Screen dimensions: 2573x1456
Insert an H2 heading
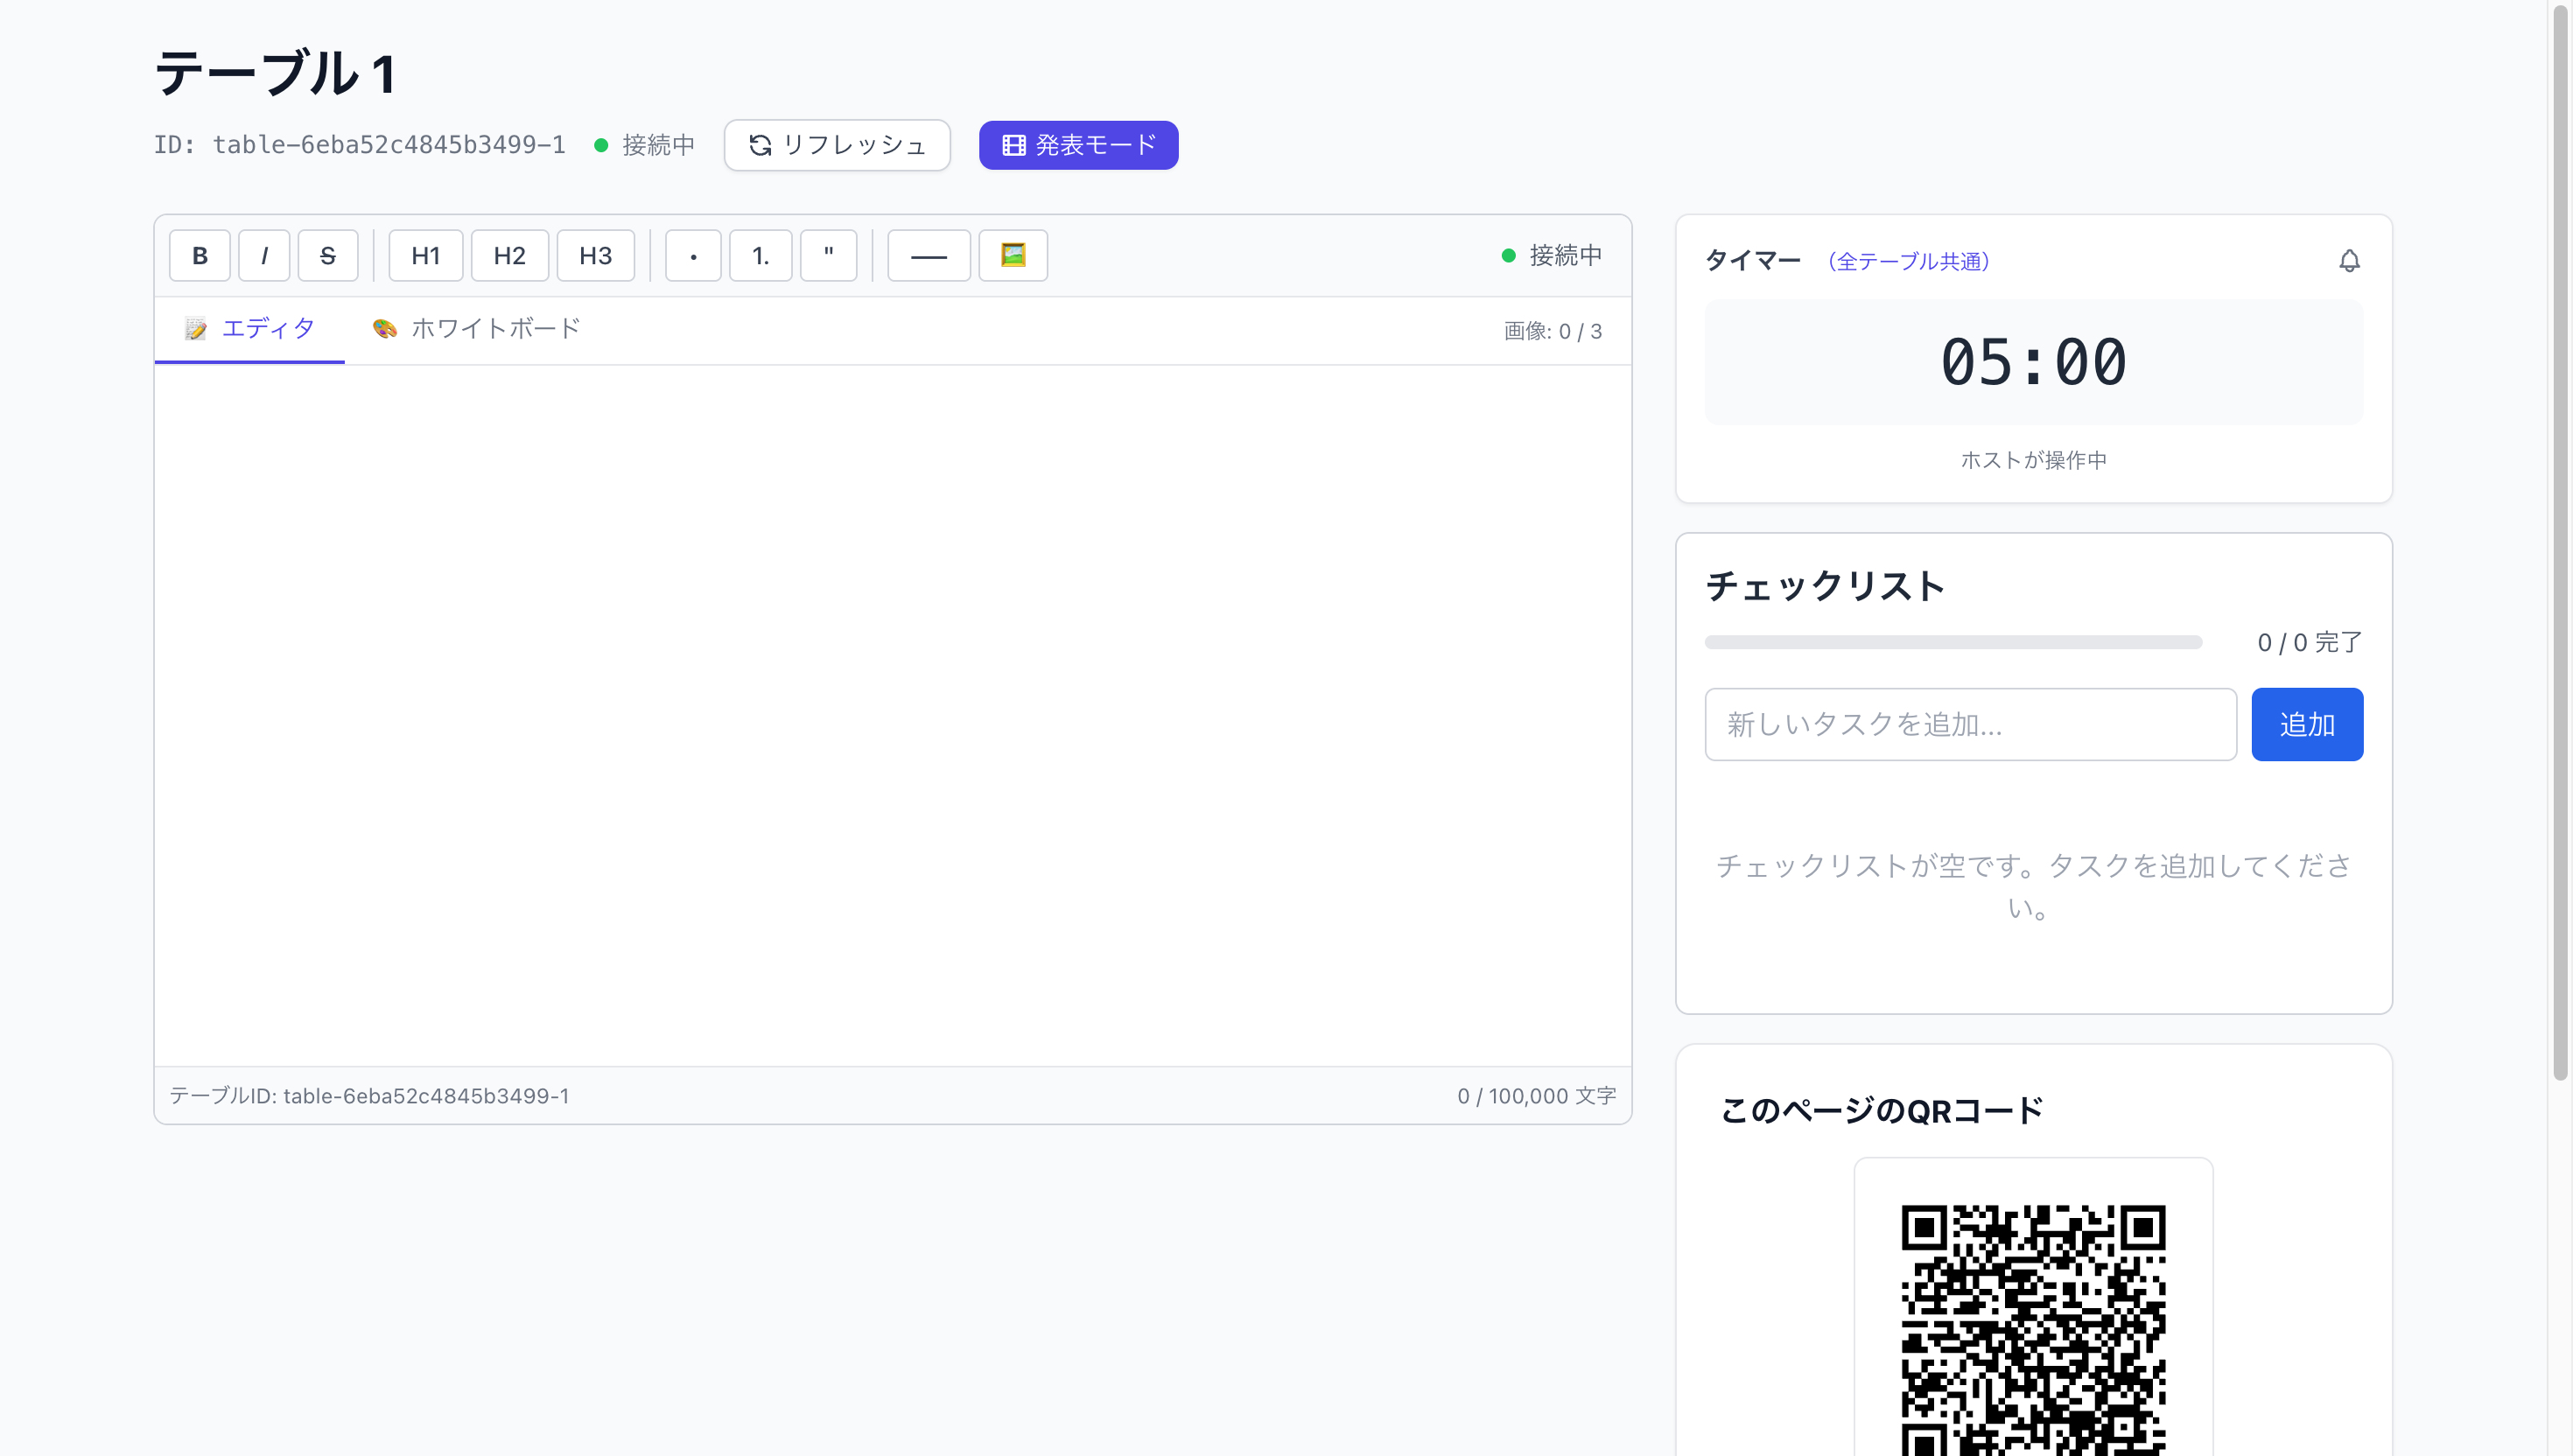point(510,255)
